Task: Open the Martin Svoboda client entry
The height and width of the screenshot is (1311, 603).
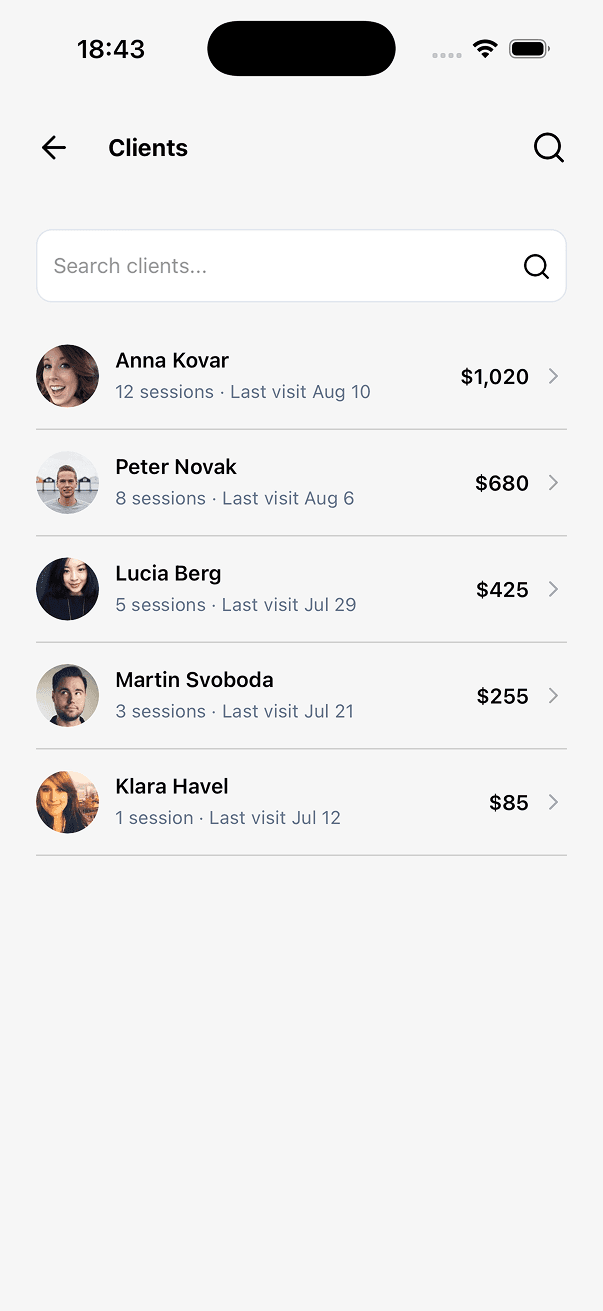Action: point(301,696)
